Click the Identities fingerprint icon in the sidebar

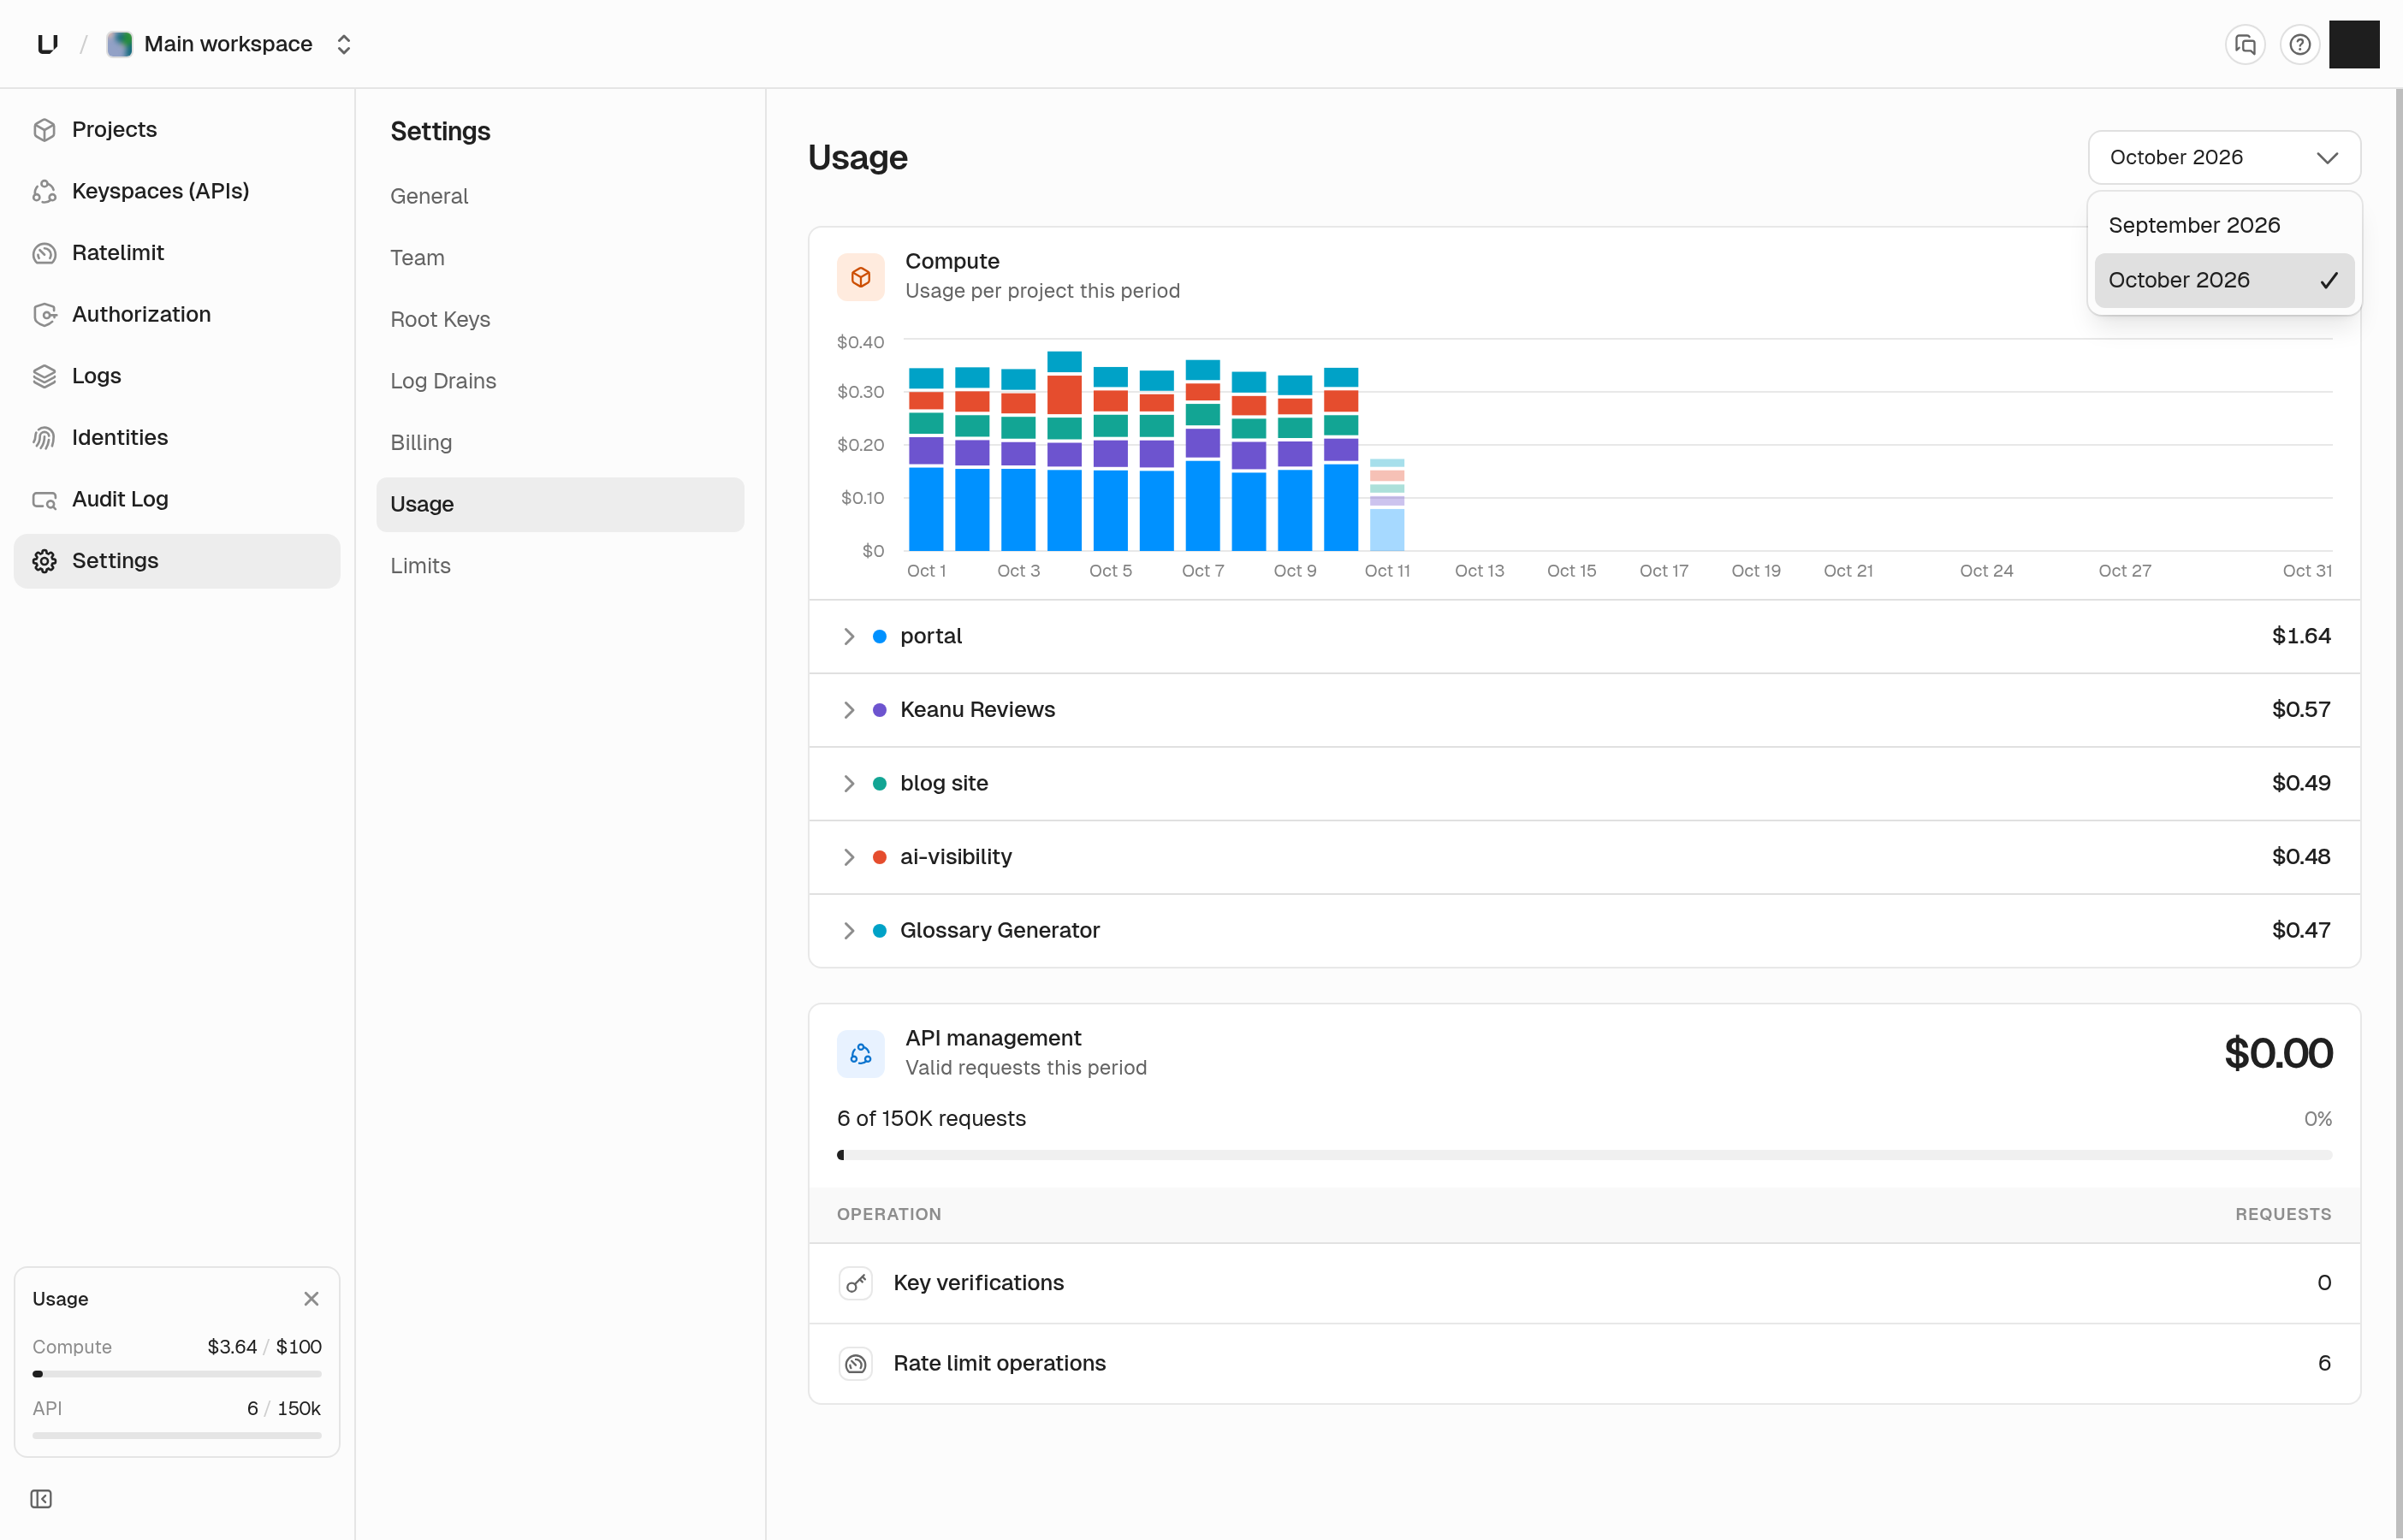[x=44, y=438]
